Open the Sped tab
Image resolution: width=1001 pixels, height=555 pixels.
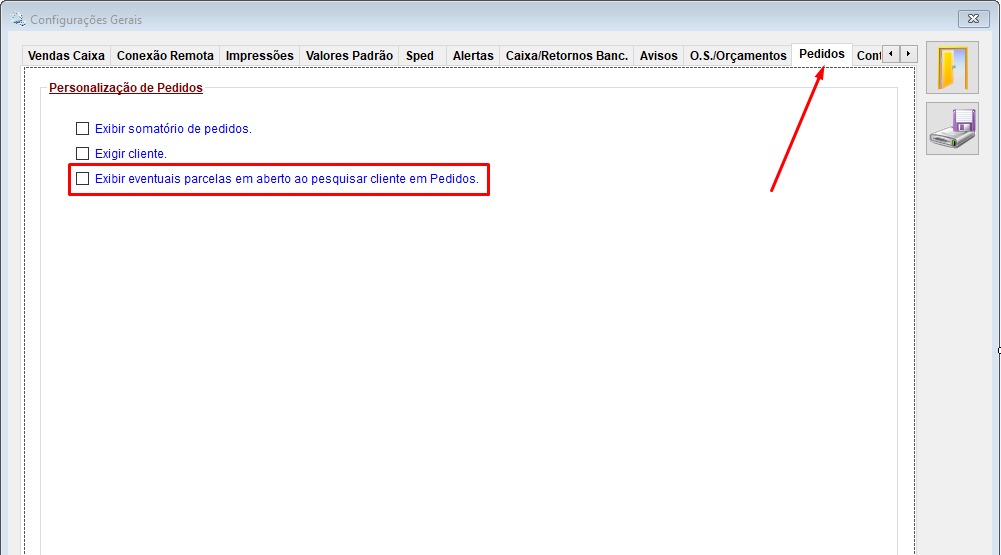click(420, 56)
